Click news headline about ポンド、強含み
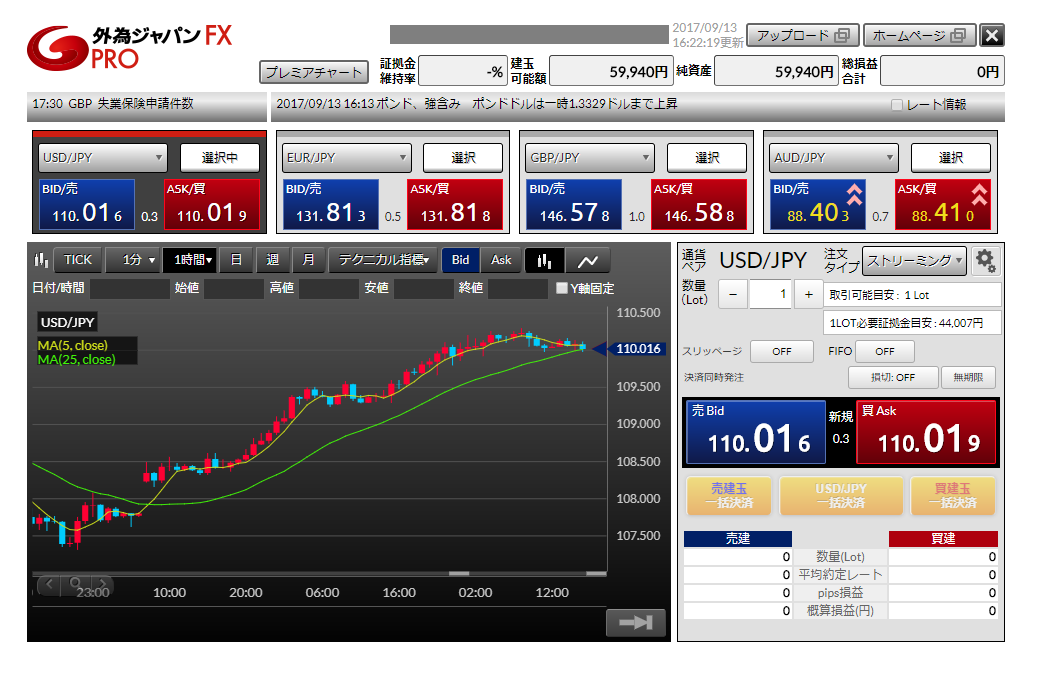This screenshot has height=689, width=1045. tap(477, 104)
